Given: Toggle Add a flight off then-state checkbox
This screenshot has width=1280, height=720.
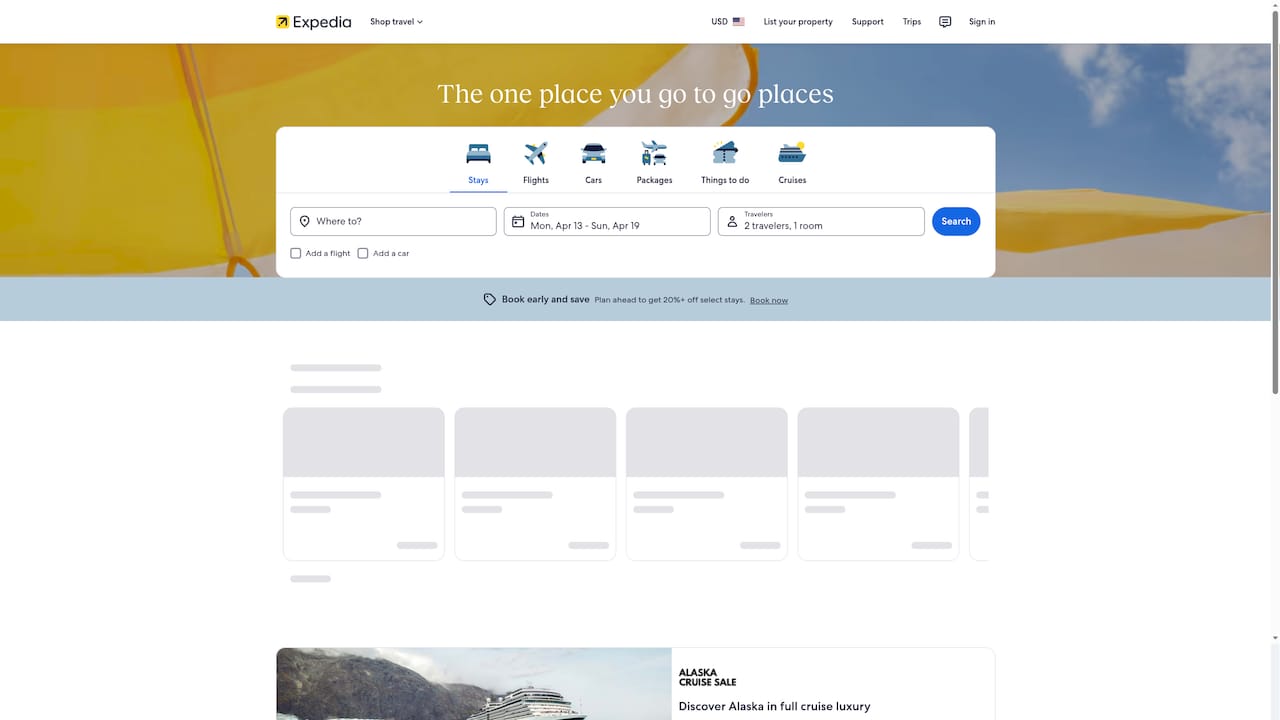Looking at the screenshot, I should (x=296, y=253).
